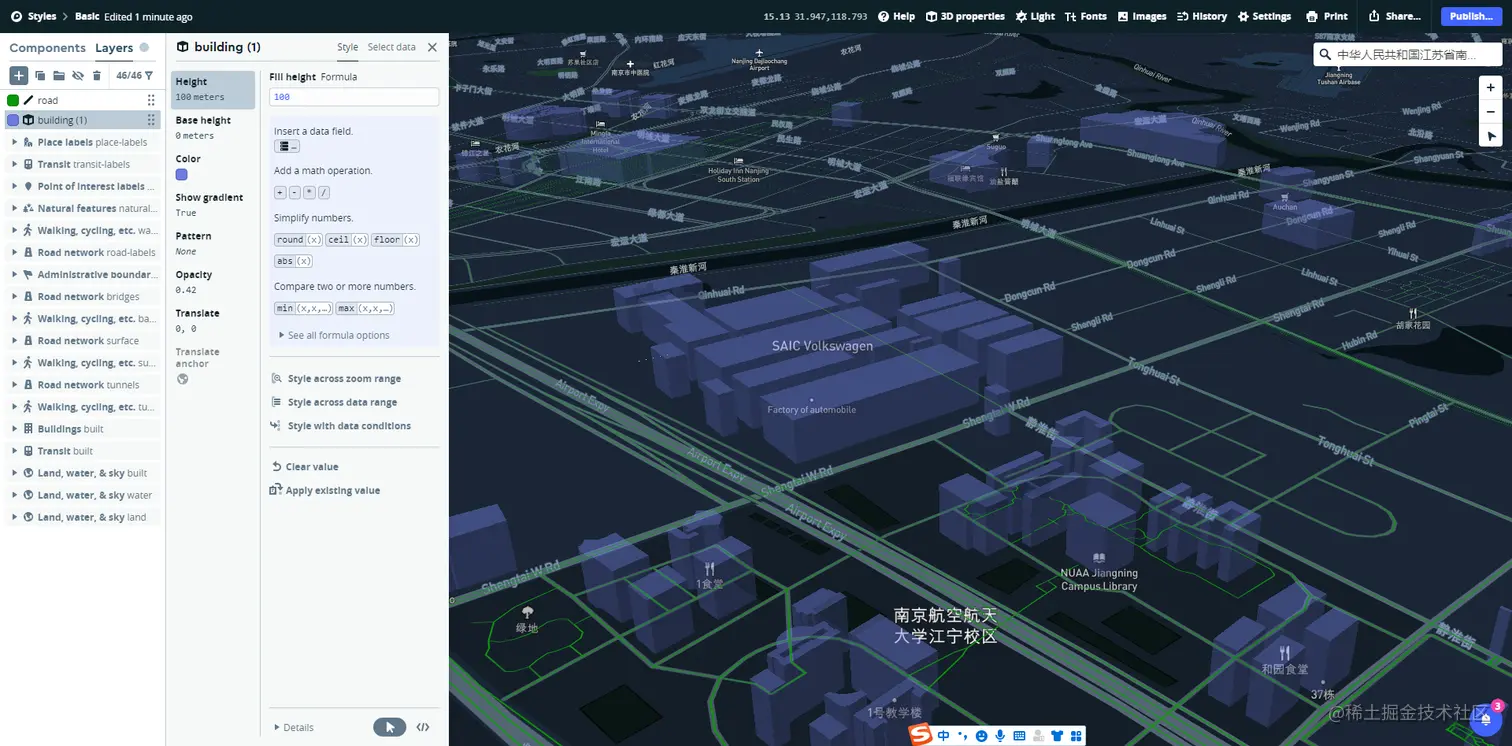The width and height of the screenshot is (1512, 746).
Task: Insert the minus math operator
Action: point(294,192)
